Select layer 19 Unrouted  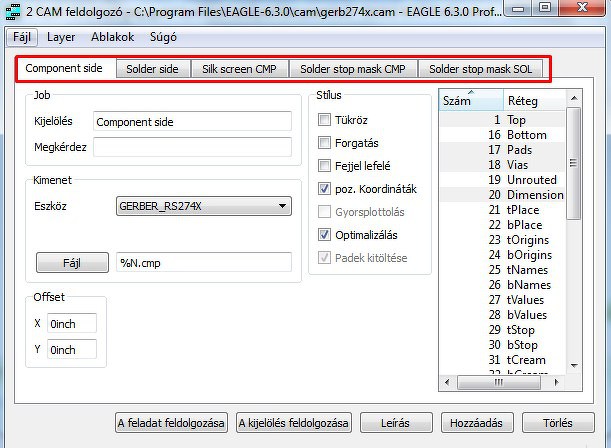[502, 180]
